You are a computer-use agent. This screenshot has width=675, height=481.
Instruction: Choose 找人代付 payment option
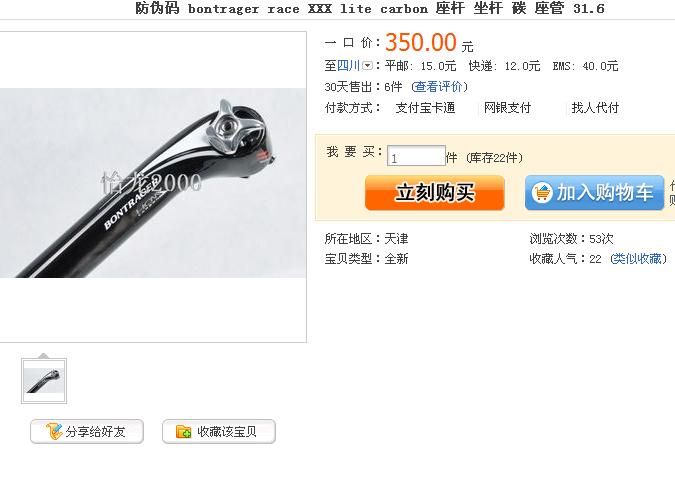[595, 108]
